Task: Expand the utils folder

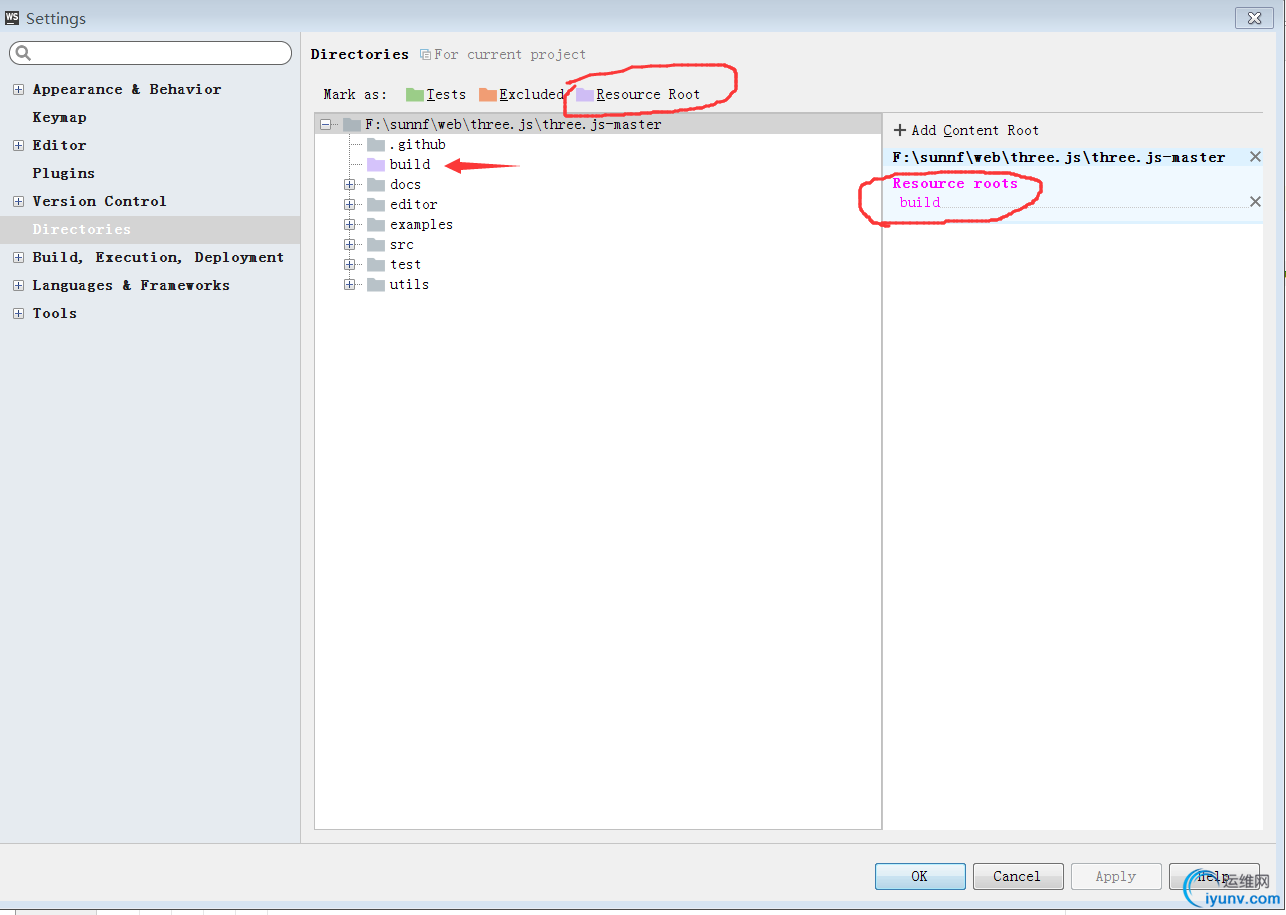Action: click(x=349, y=284)
